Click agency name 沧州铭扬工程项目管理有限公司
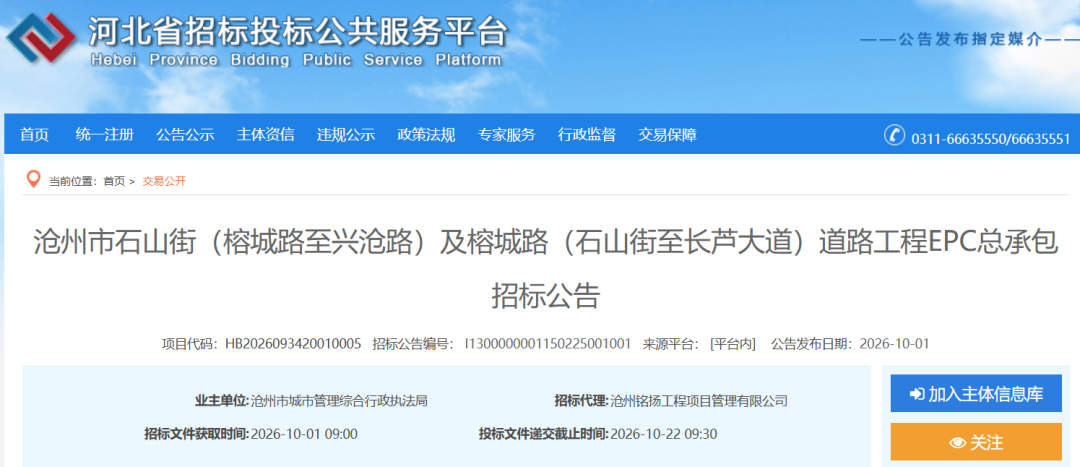 pos(698,400)
